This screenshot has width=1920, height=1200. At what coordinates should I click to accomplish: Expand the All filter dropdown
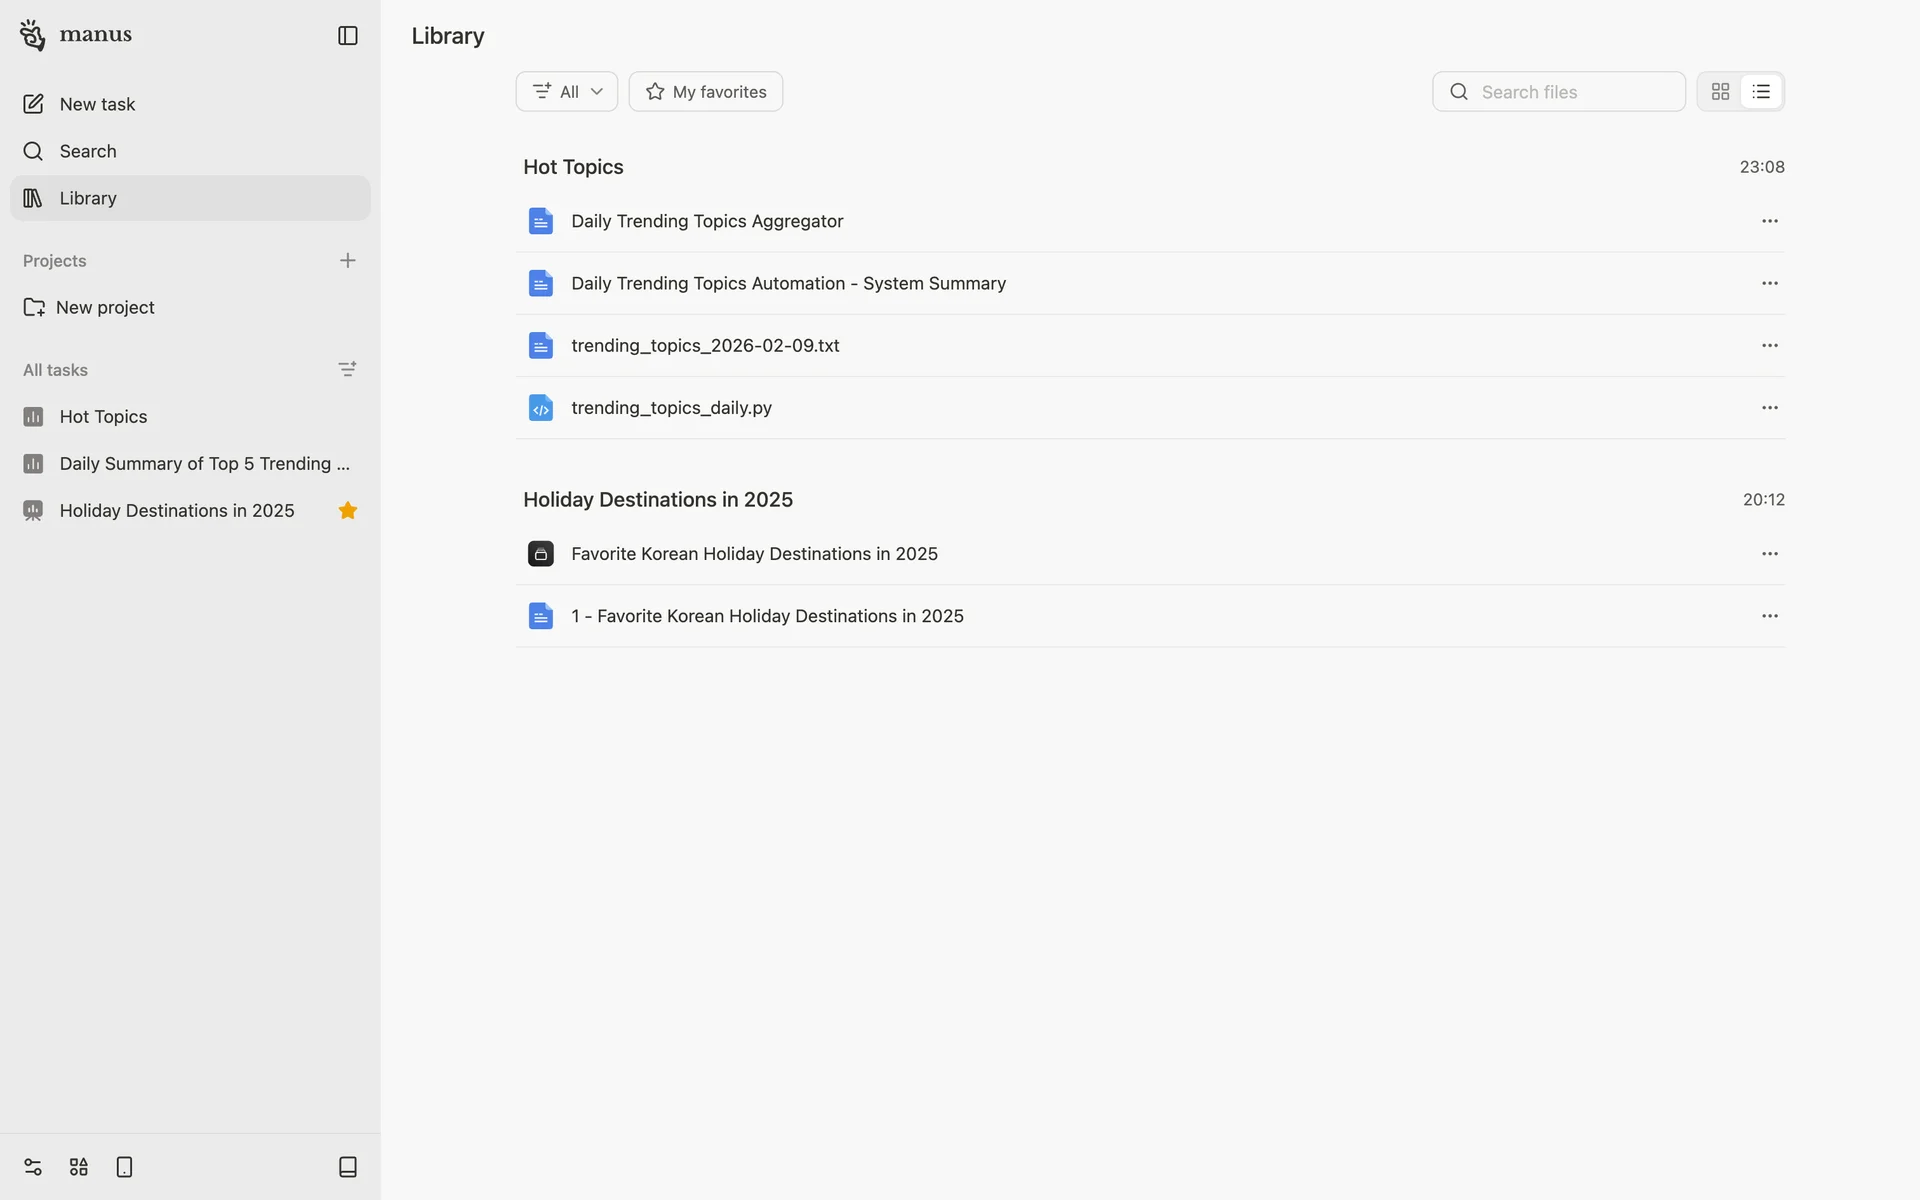tap(566, 92)
